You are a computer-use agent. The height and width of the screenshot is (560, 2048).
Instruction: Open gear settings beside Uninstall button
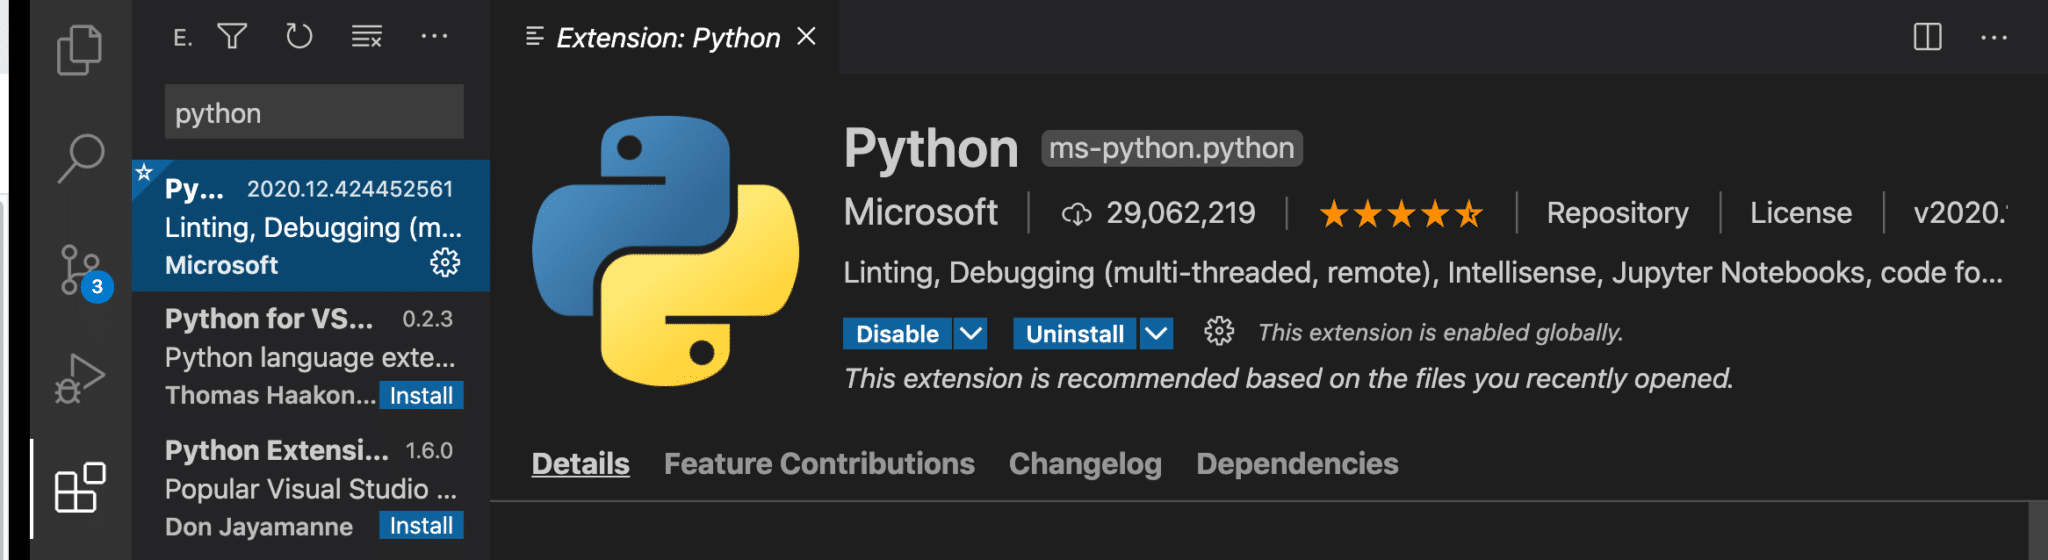1219,331
